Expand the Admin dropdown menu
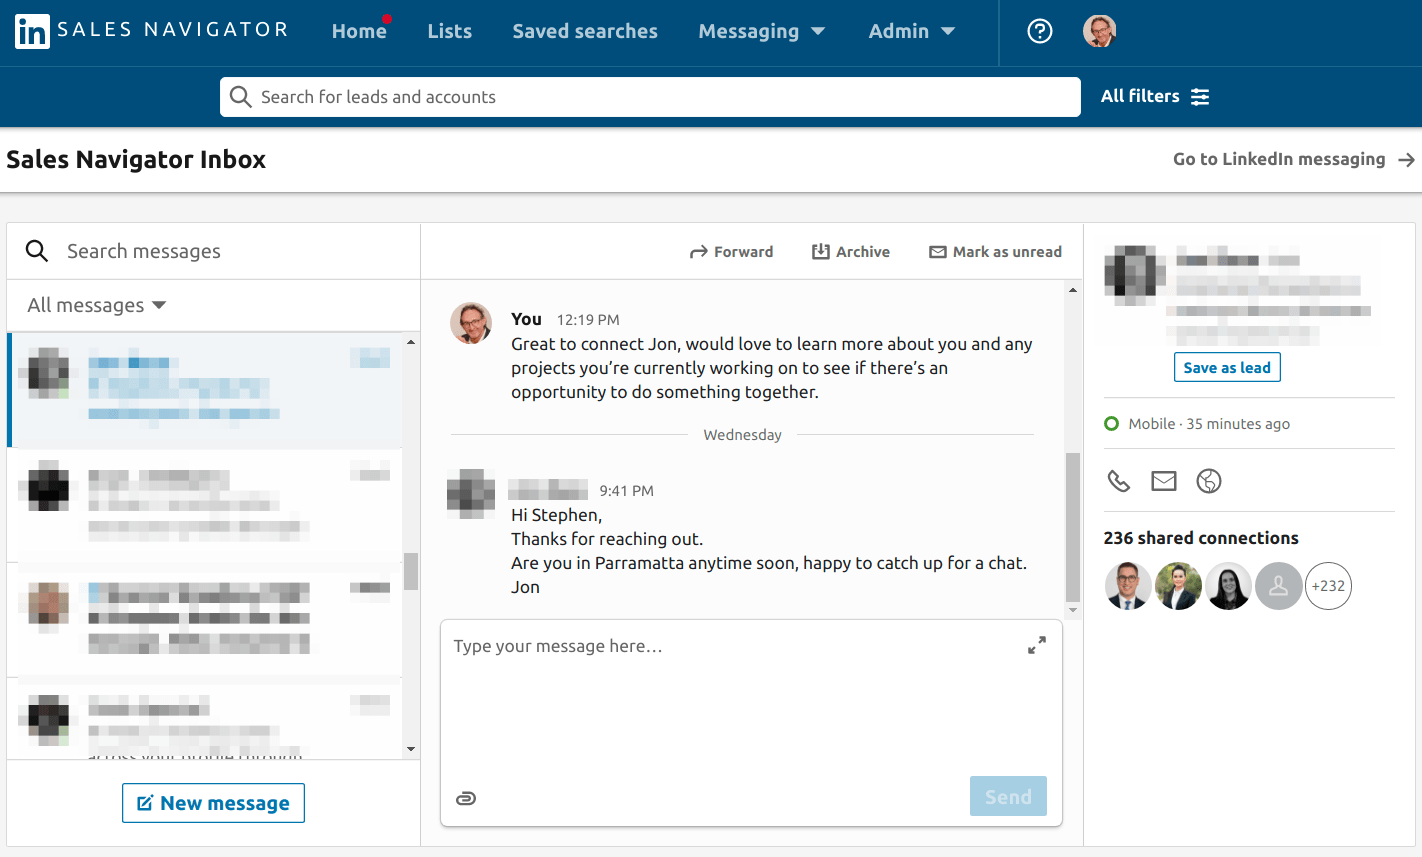This screenshot has height=857, width=1422. tap(912, 31)
